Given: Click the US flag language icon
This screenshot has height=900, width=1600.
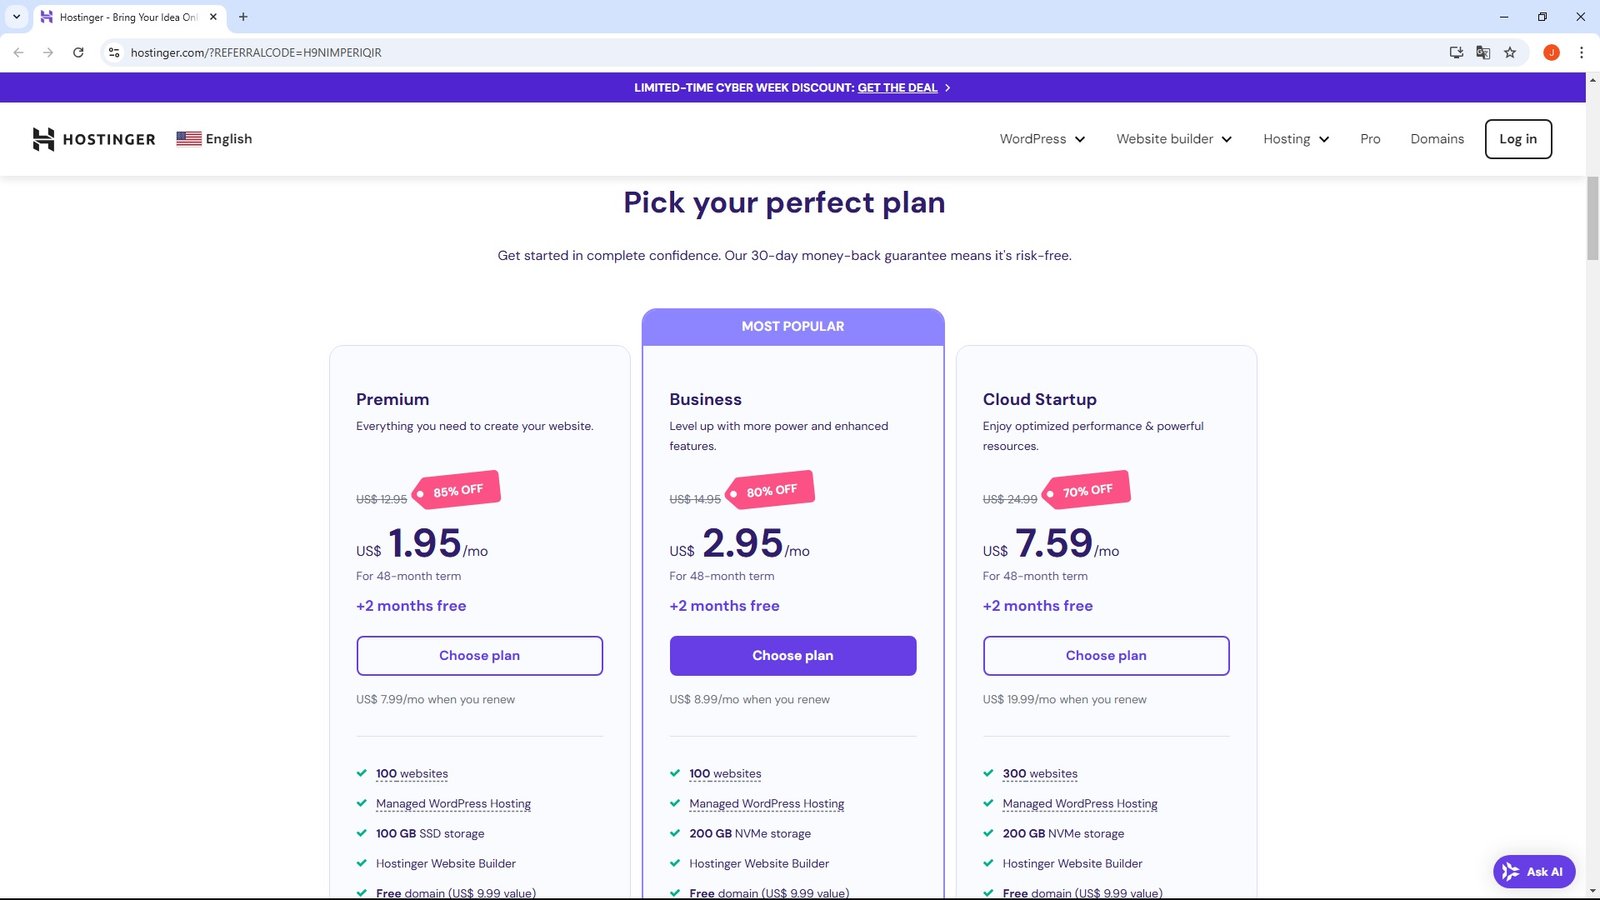Looking at the screenshot, I should [x=189, y=139].
